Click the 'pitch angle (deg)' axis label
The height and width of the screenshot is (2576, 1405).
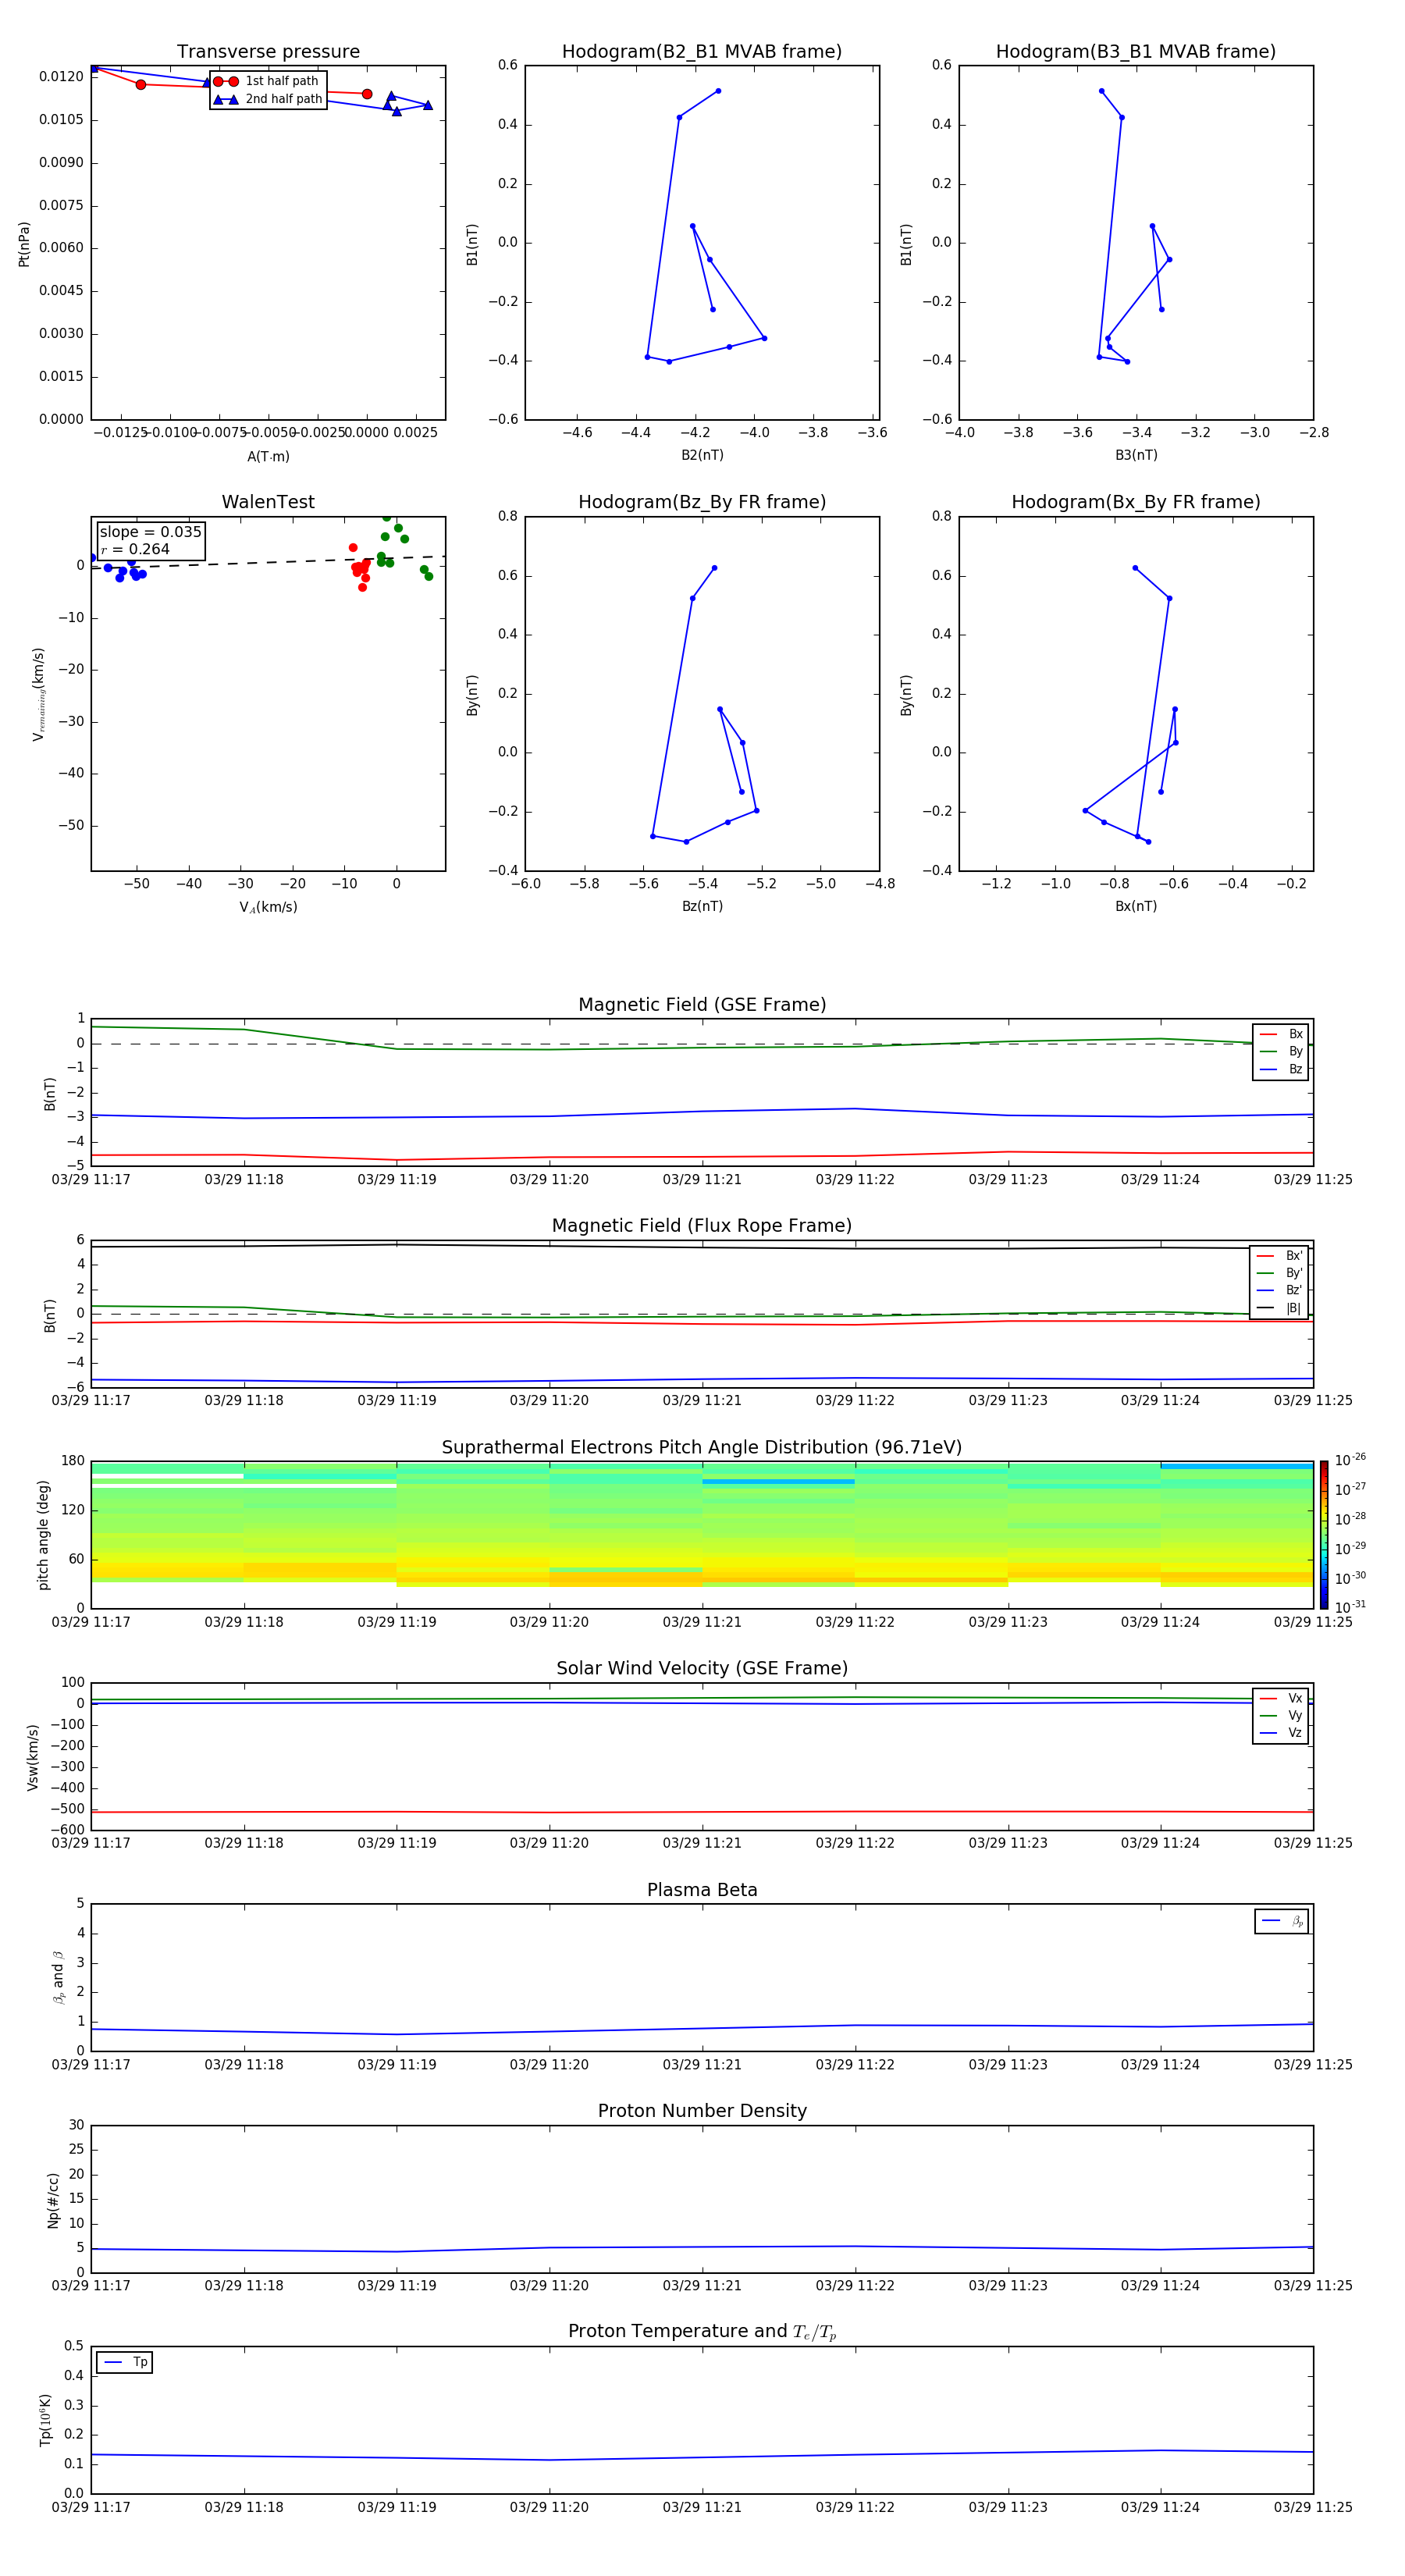pos(43,1535)
